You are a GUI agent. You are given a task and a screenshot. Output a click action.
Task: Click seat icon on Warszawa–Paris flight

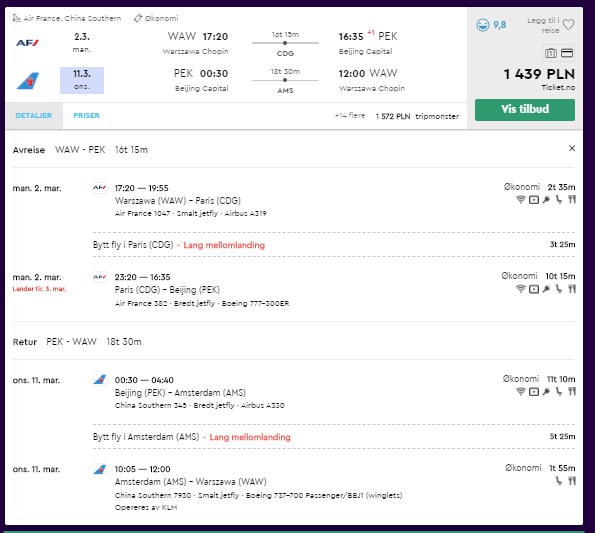click(559, 200)
